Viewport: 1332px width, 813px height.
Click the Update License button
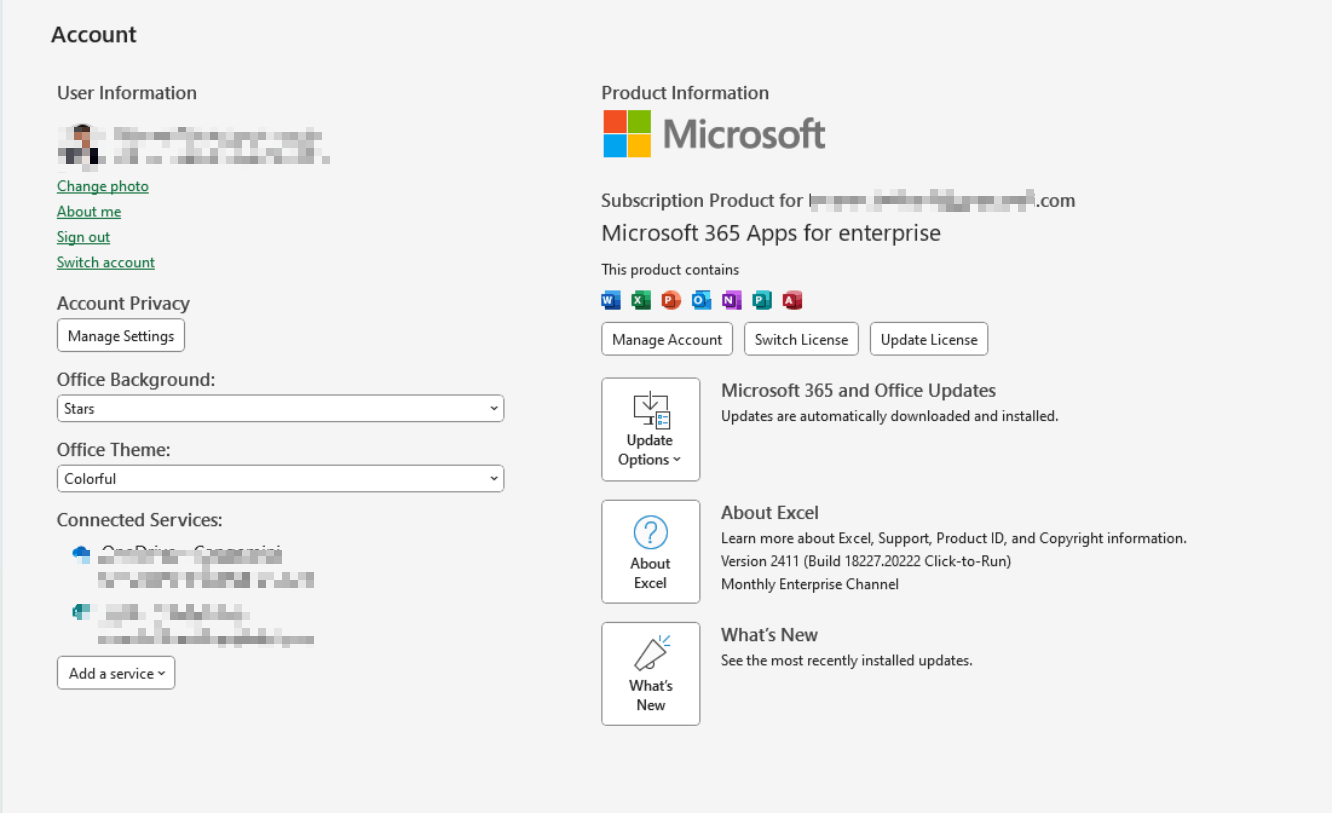[x=929, y=339]
